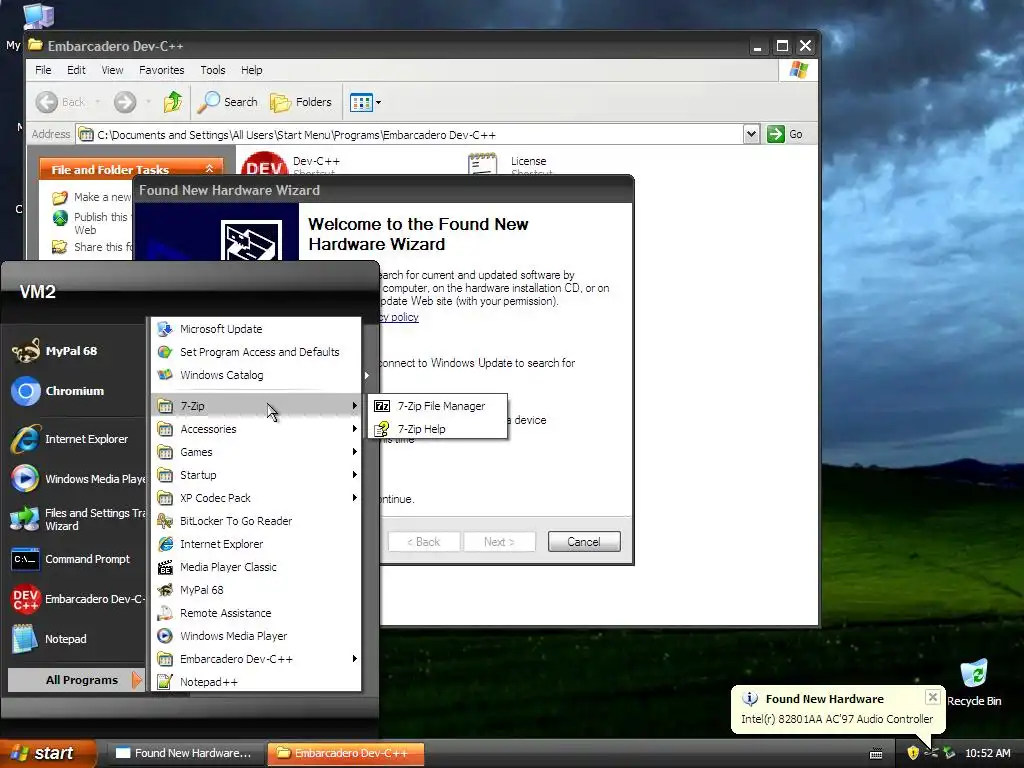This screenshot has width=1024, height=768.
Task: Start Files and Settings Transfer Wizard
Action: 78,519
